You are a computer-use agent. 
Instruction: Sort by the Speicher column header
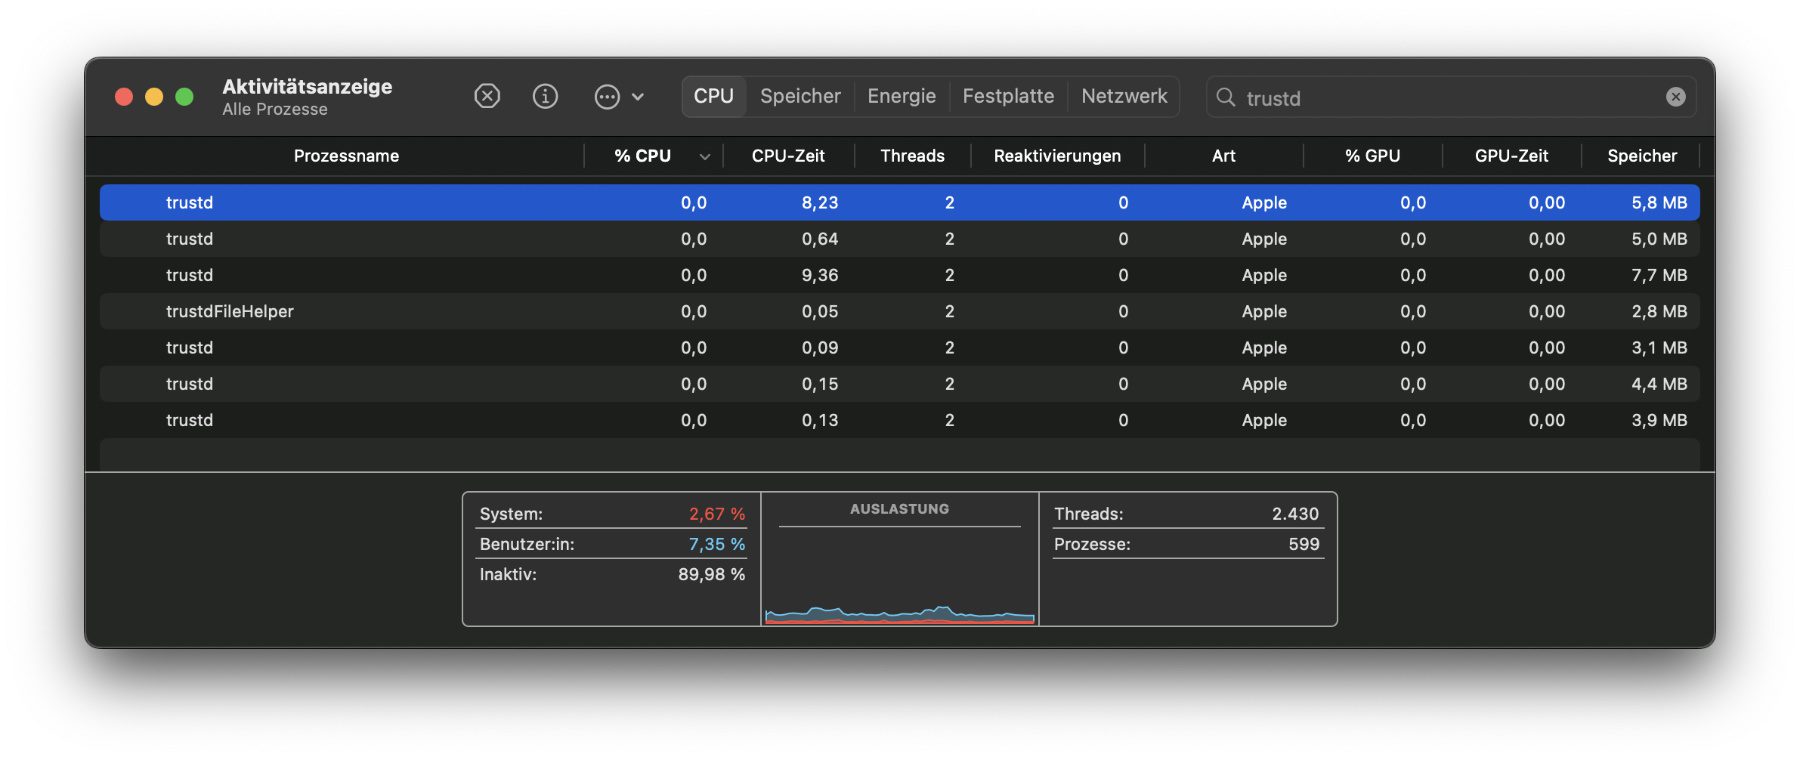click(x=1641, y=156)
